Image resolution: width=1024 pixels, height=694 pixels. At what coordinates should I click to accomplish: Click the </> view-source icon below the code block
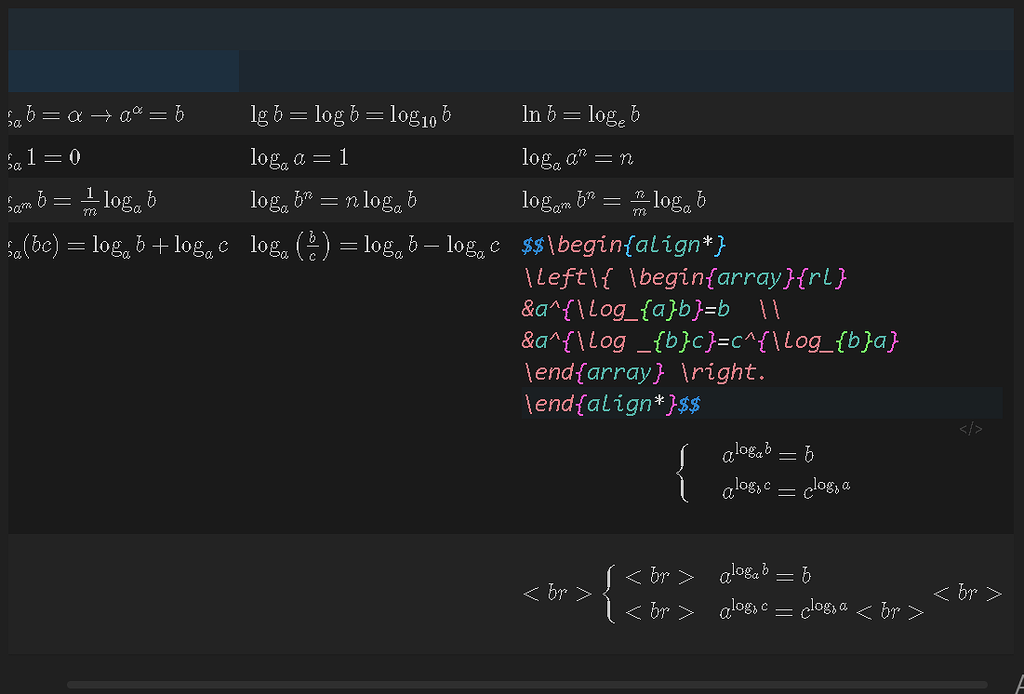click(971, 429)
